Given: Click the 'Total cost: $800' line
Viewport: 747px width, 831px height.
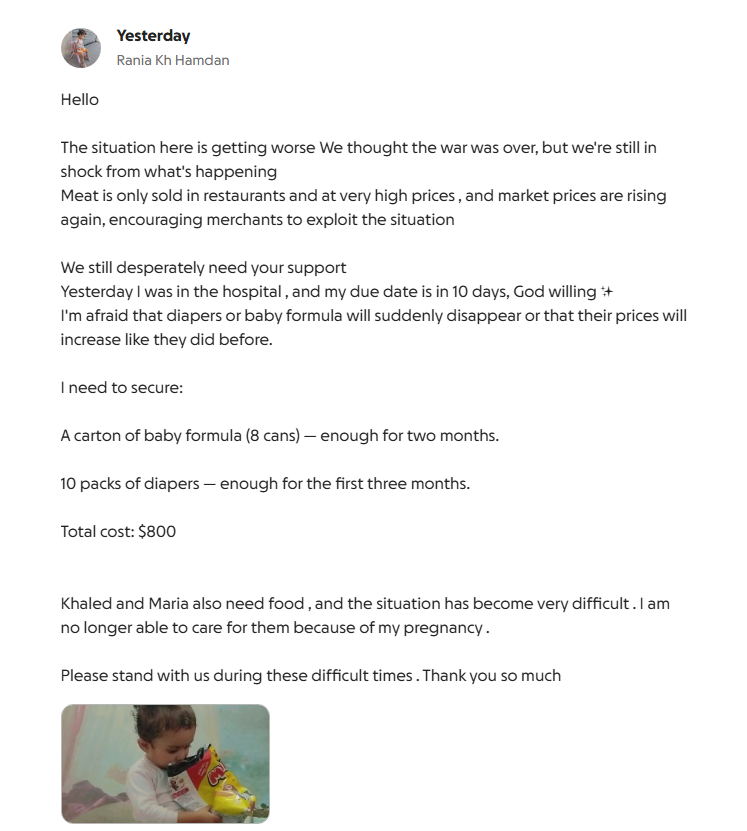Looking at the screenshot, I should (118, 532).
